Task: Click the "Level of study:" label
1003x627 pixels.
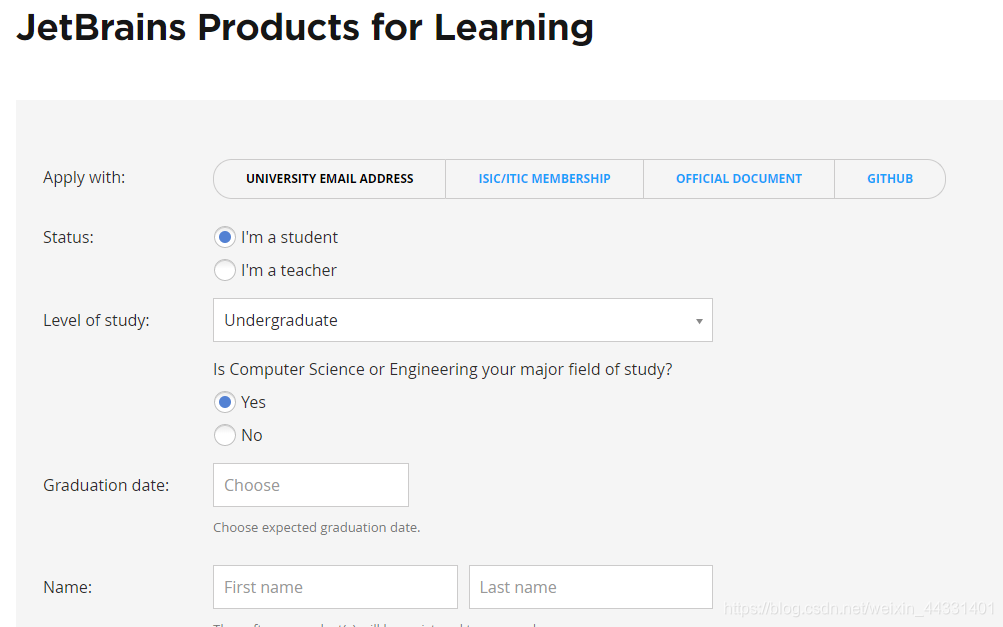Action: 96,321
